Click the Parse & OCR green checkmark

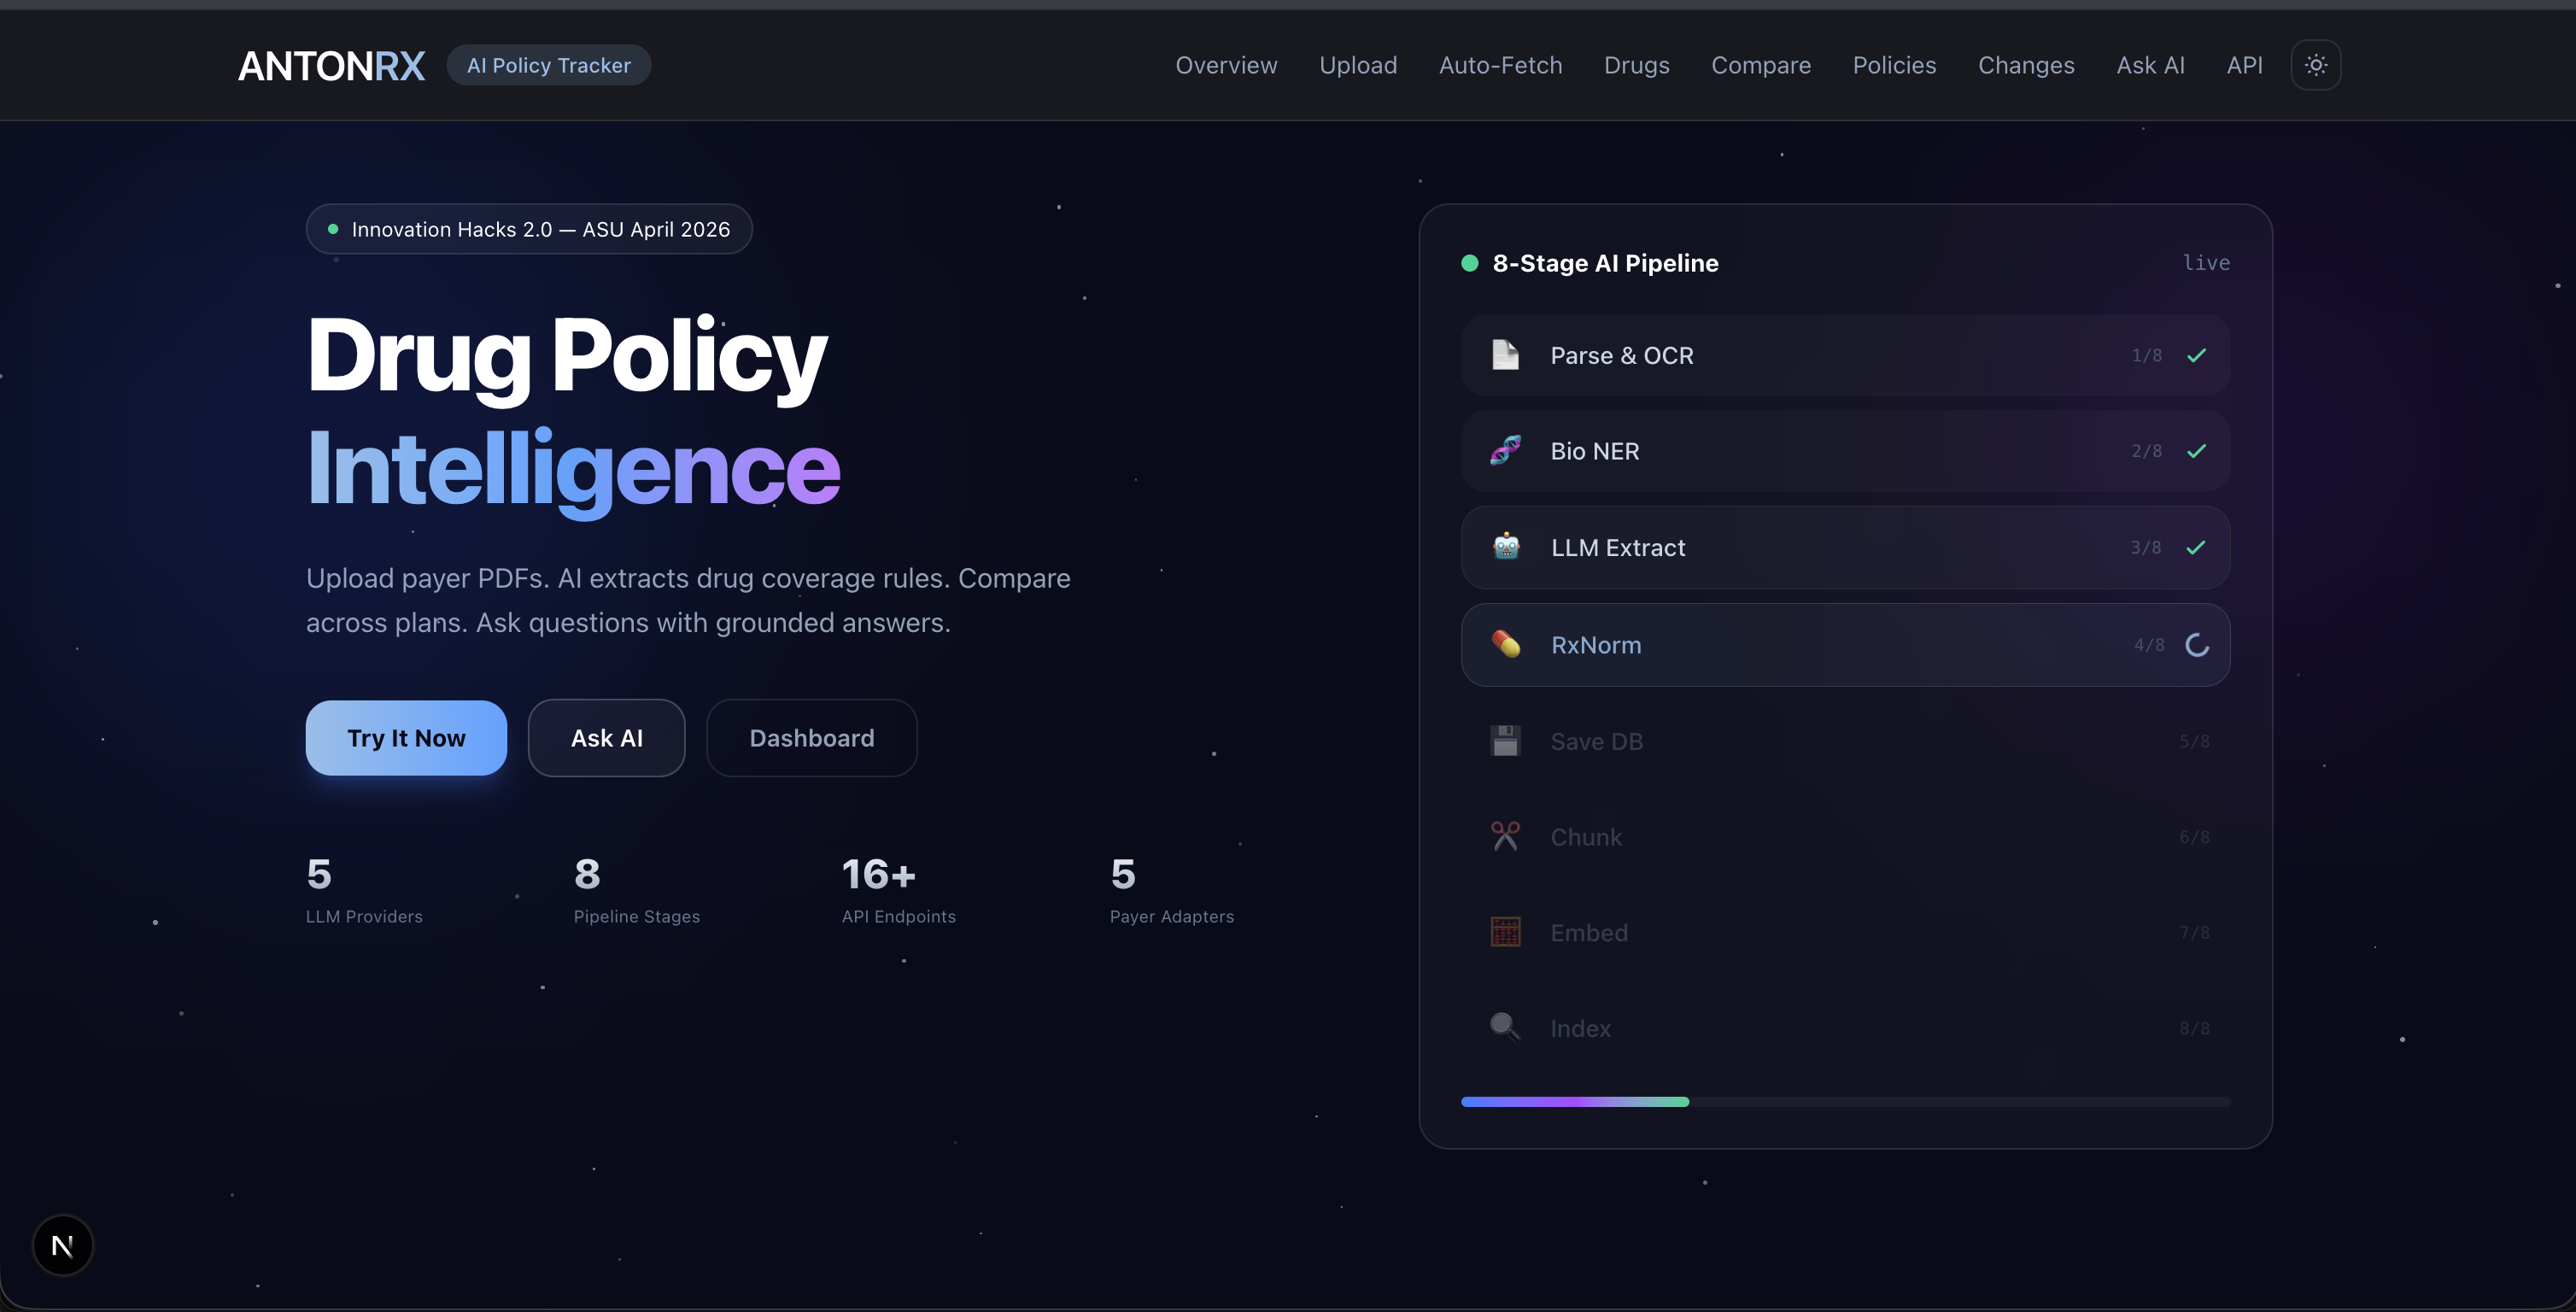2196,356
